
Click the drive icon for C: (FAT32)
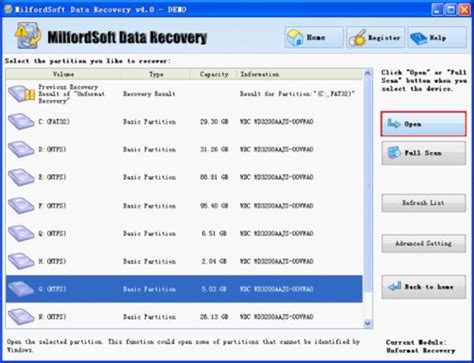[21, 121]
